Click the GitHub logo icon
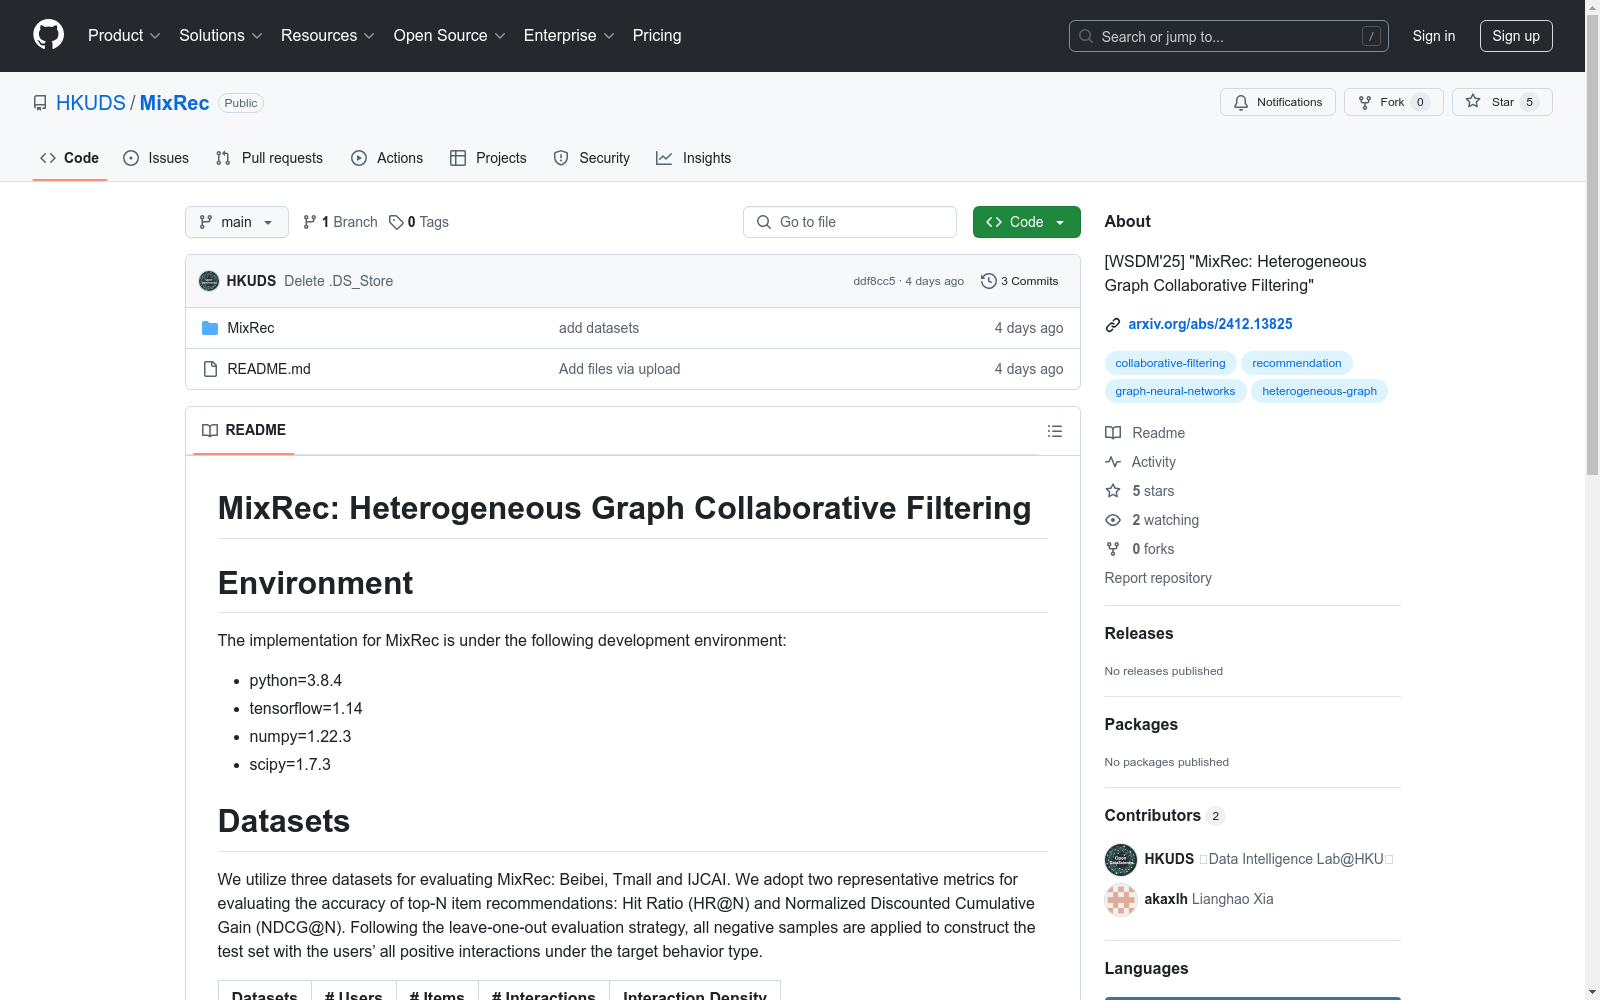1600x1000 pixels. [48, 35]
